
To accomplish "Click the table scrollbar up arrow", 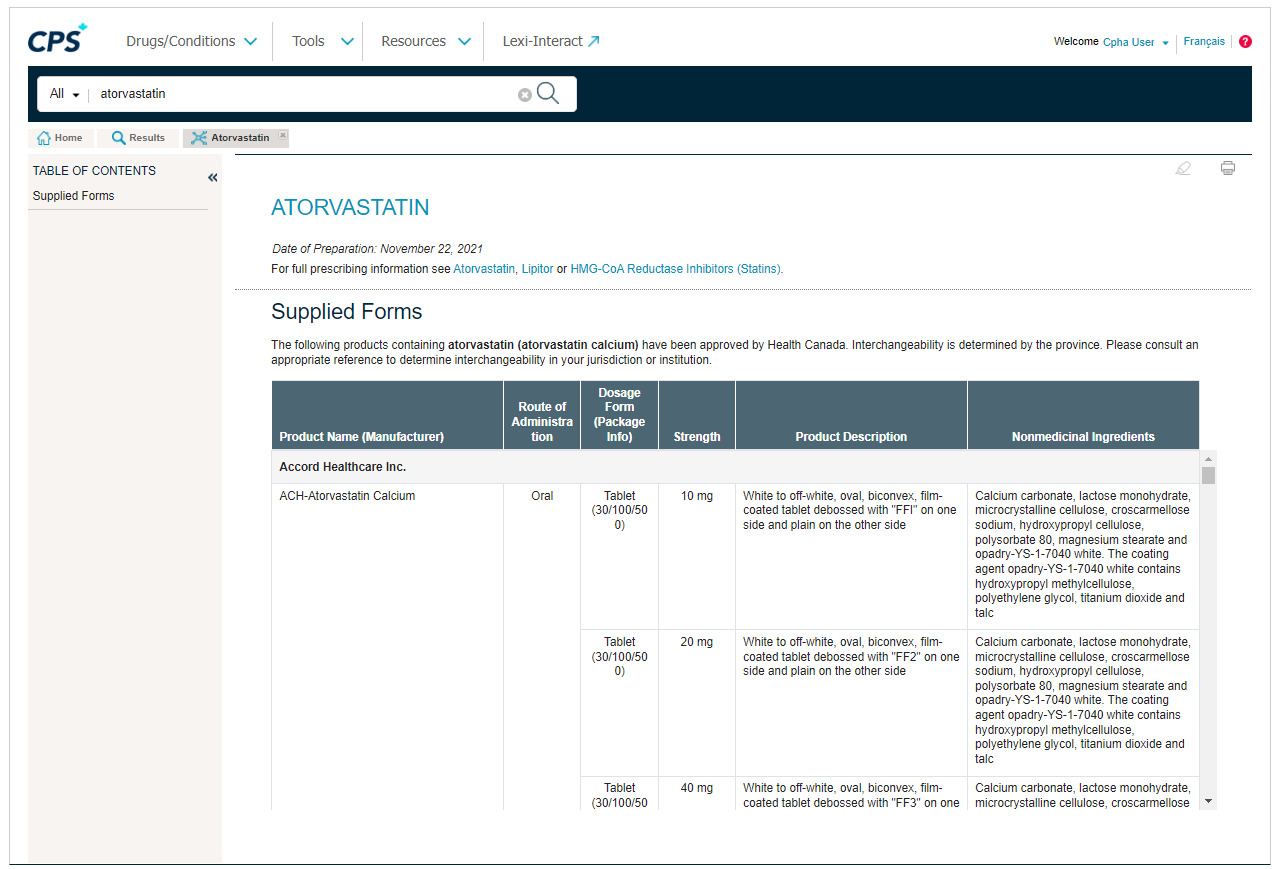I will 1208,458.
